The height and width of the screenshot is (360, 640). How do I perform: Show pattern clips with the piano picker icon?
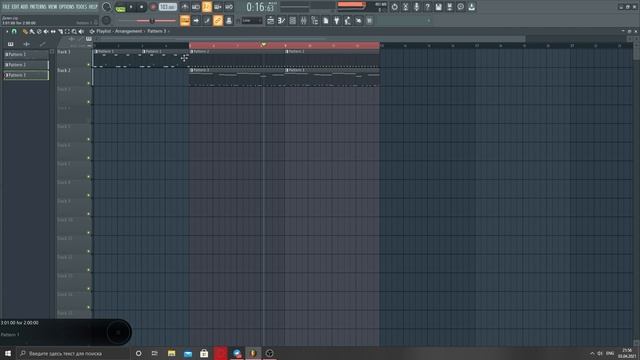pos(11,44)
